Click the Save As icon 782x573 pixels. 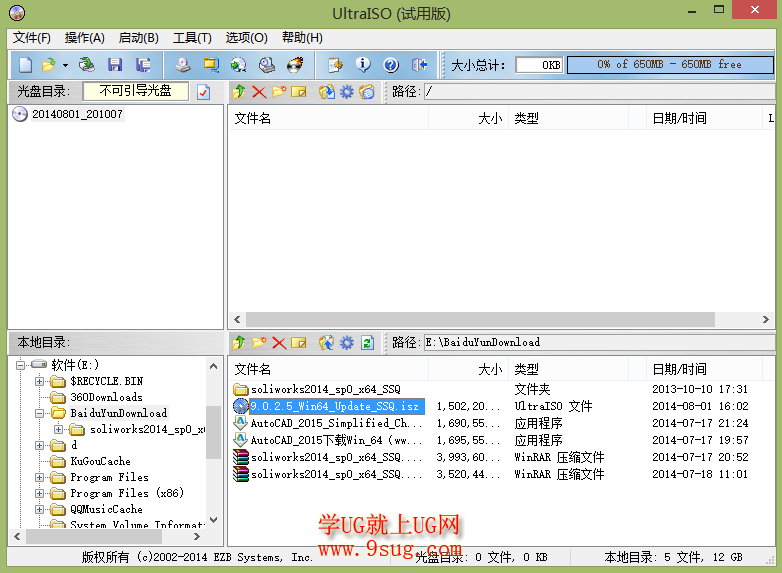144,65
